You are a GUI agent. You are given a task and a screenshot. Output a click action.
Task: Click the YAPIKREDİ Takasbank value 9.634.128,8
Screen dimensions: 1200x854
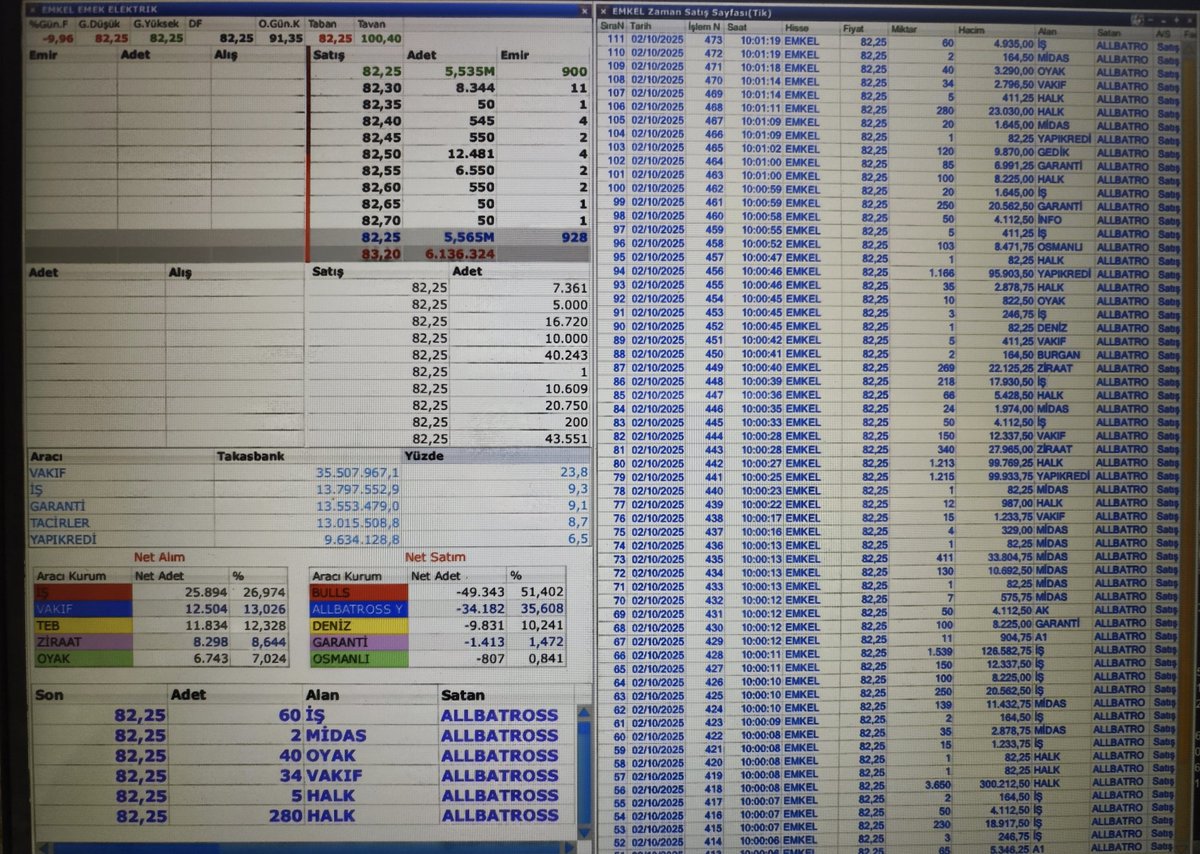coord(360,540)
